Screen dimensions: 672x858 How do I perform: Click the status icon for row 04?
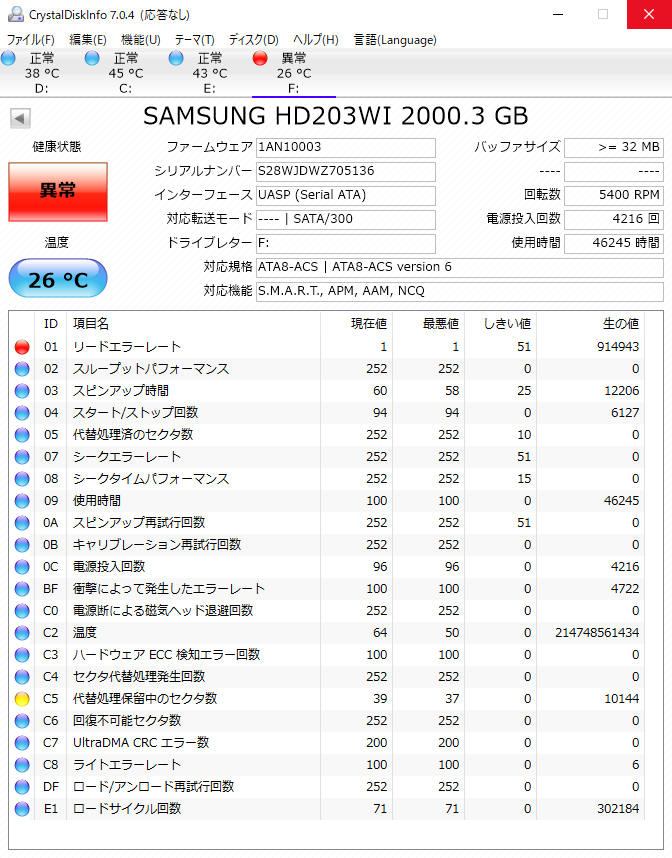click(x=22, y=413)
